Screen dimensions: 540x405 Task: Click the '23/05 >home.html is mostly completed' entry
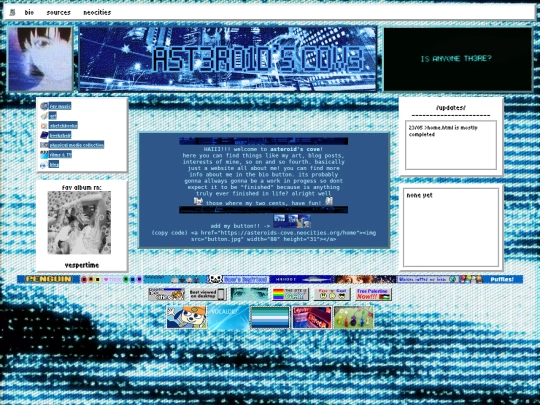point(443,131)
